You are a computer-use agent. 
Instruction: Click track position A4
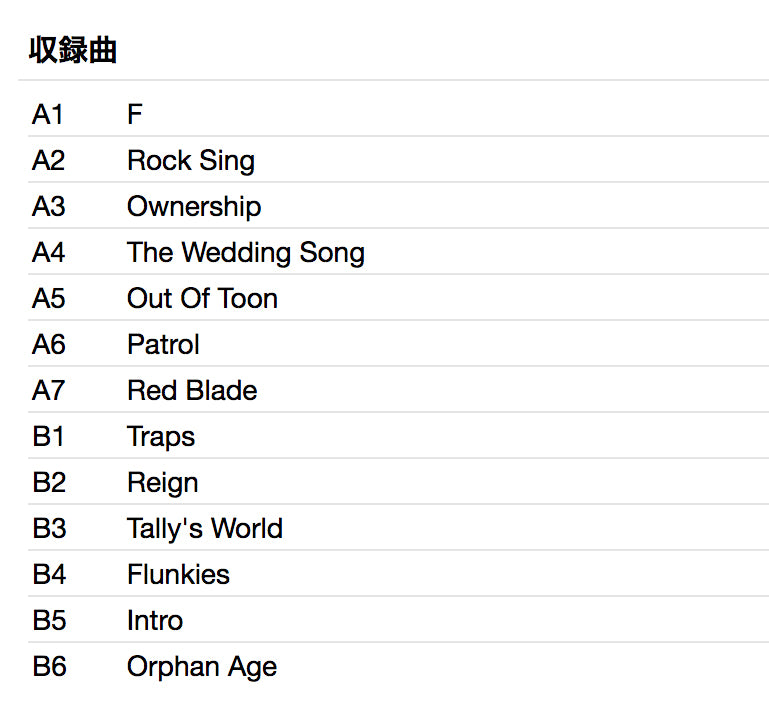point(48,253)
